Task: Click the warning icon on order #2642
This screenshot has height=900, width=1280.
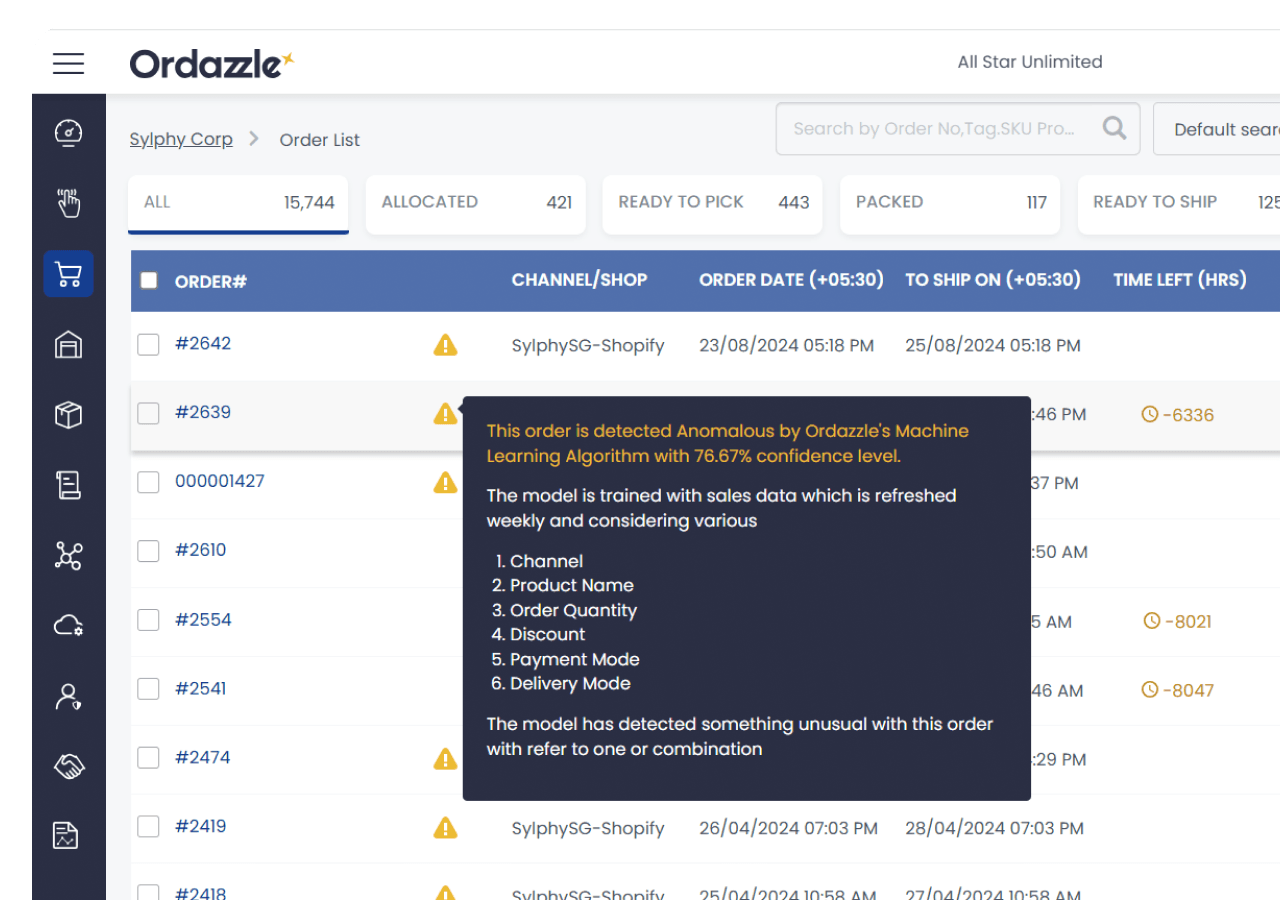Action: (445, 345)
